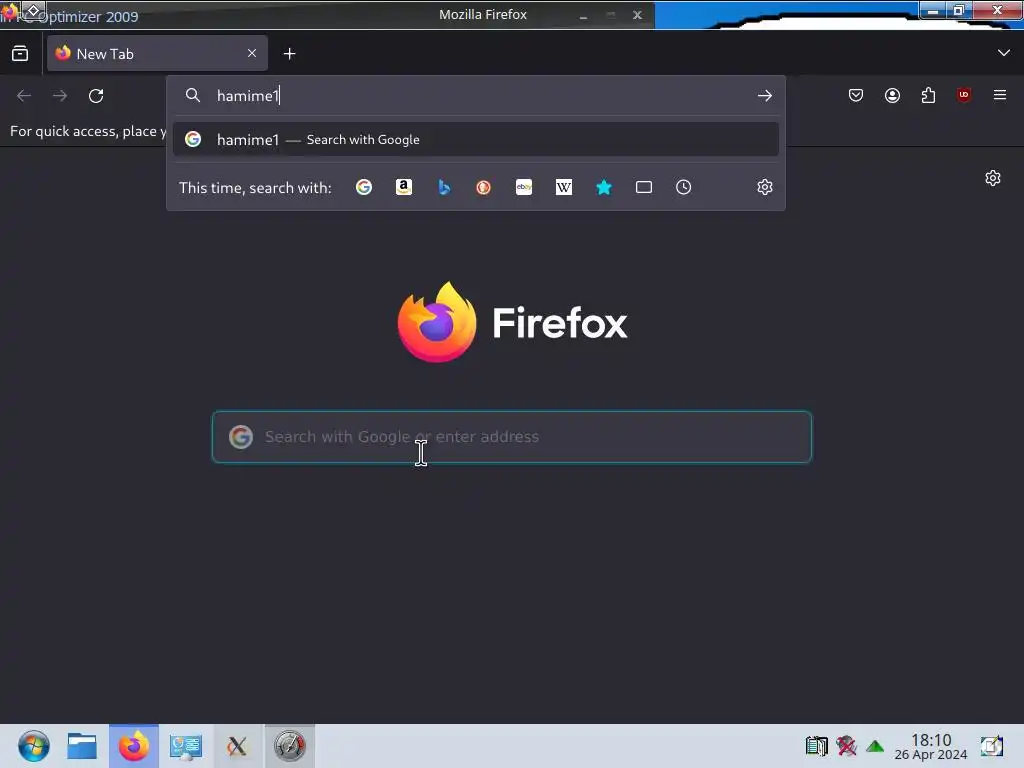Image resolution: width=1024 pixels, height=768 pixels.
Task: Open Extensions puzzle icon
Action: pos(928,95)
